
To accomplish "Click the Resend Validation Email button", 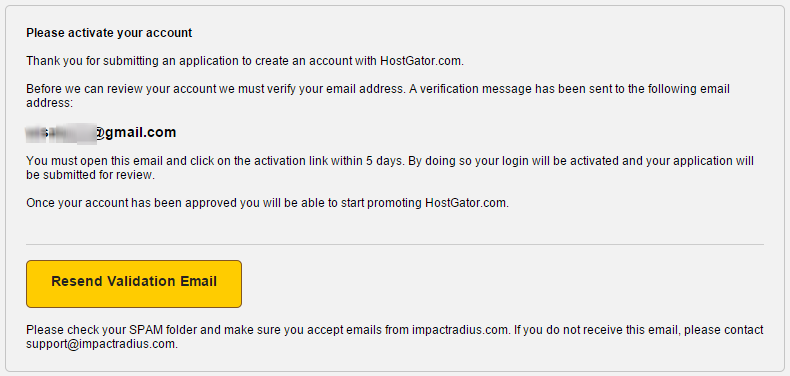I will [x=134, y=284].
